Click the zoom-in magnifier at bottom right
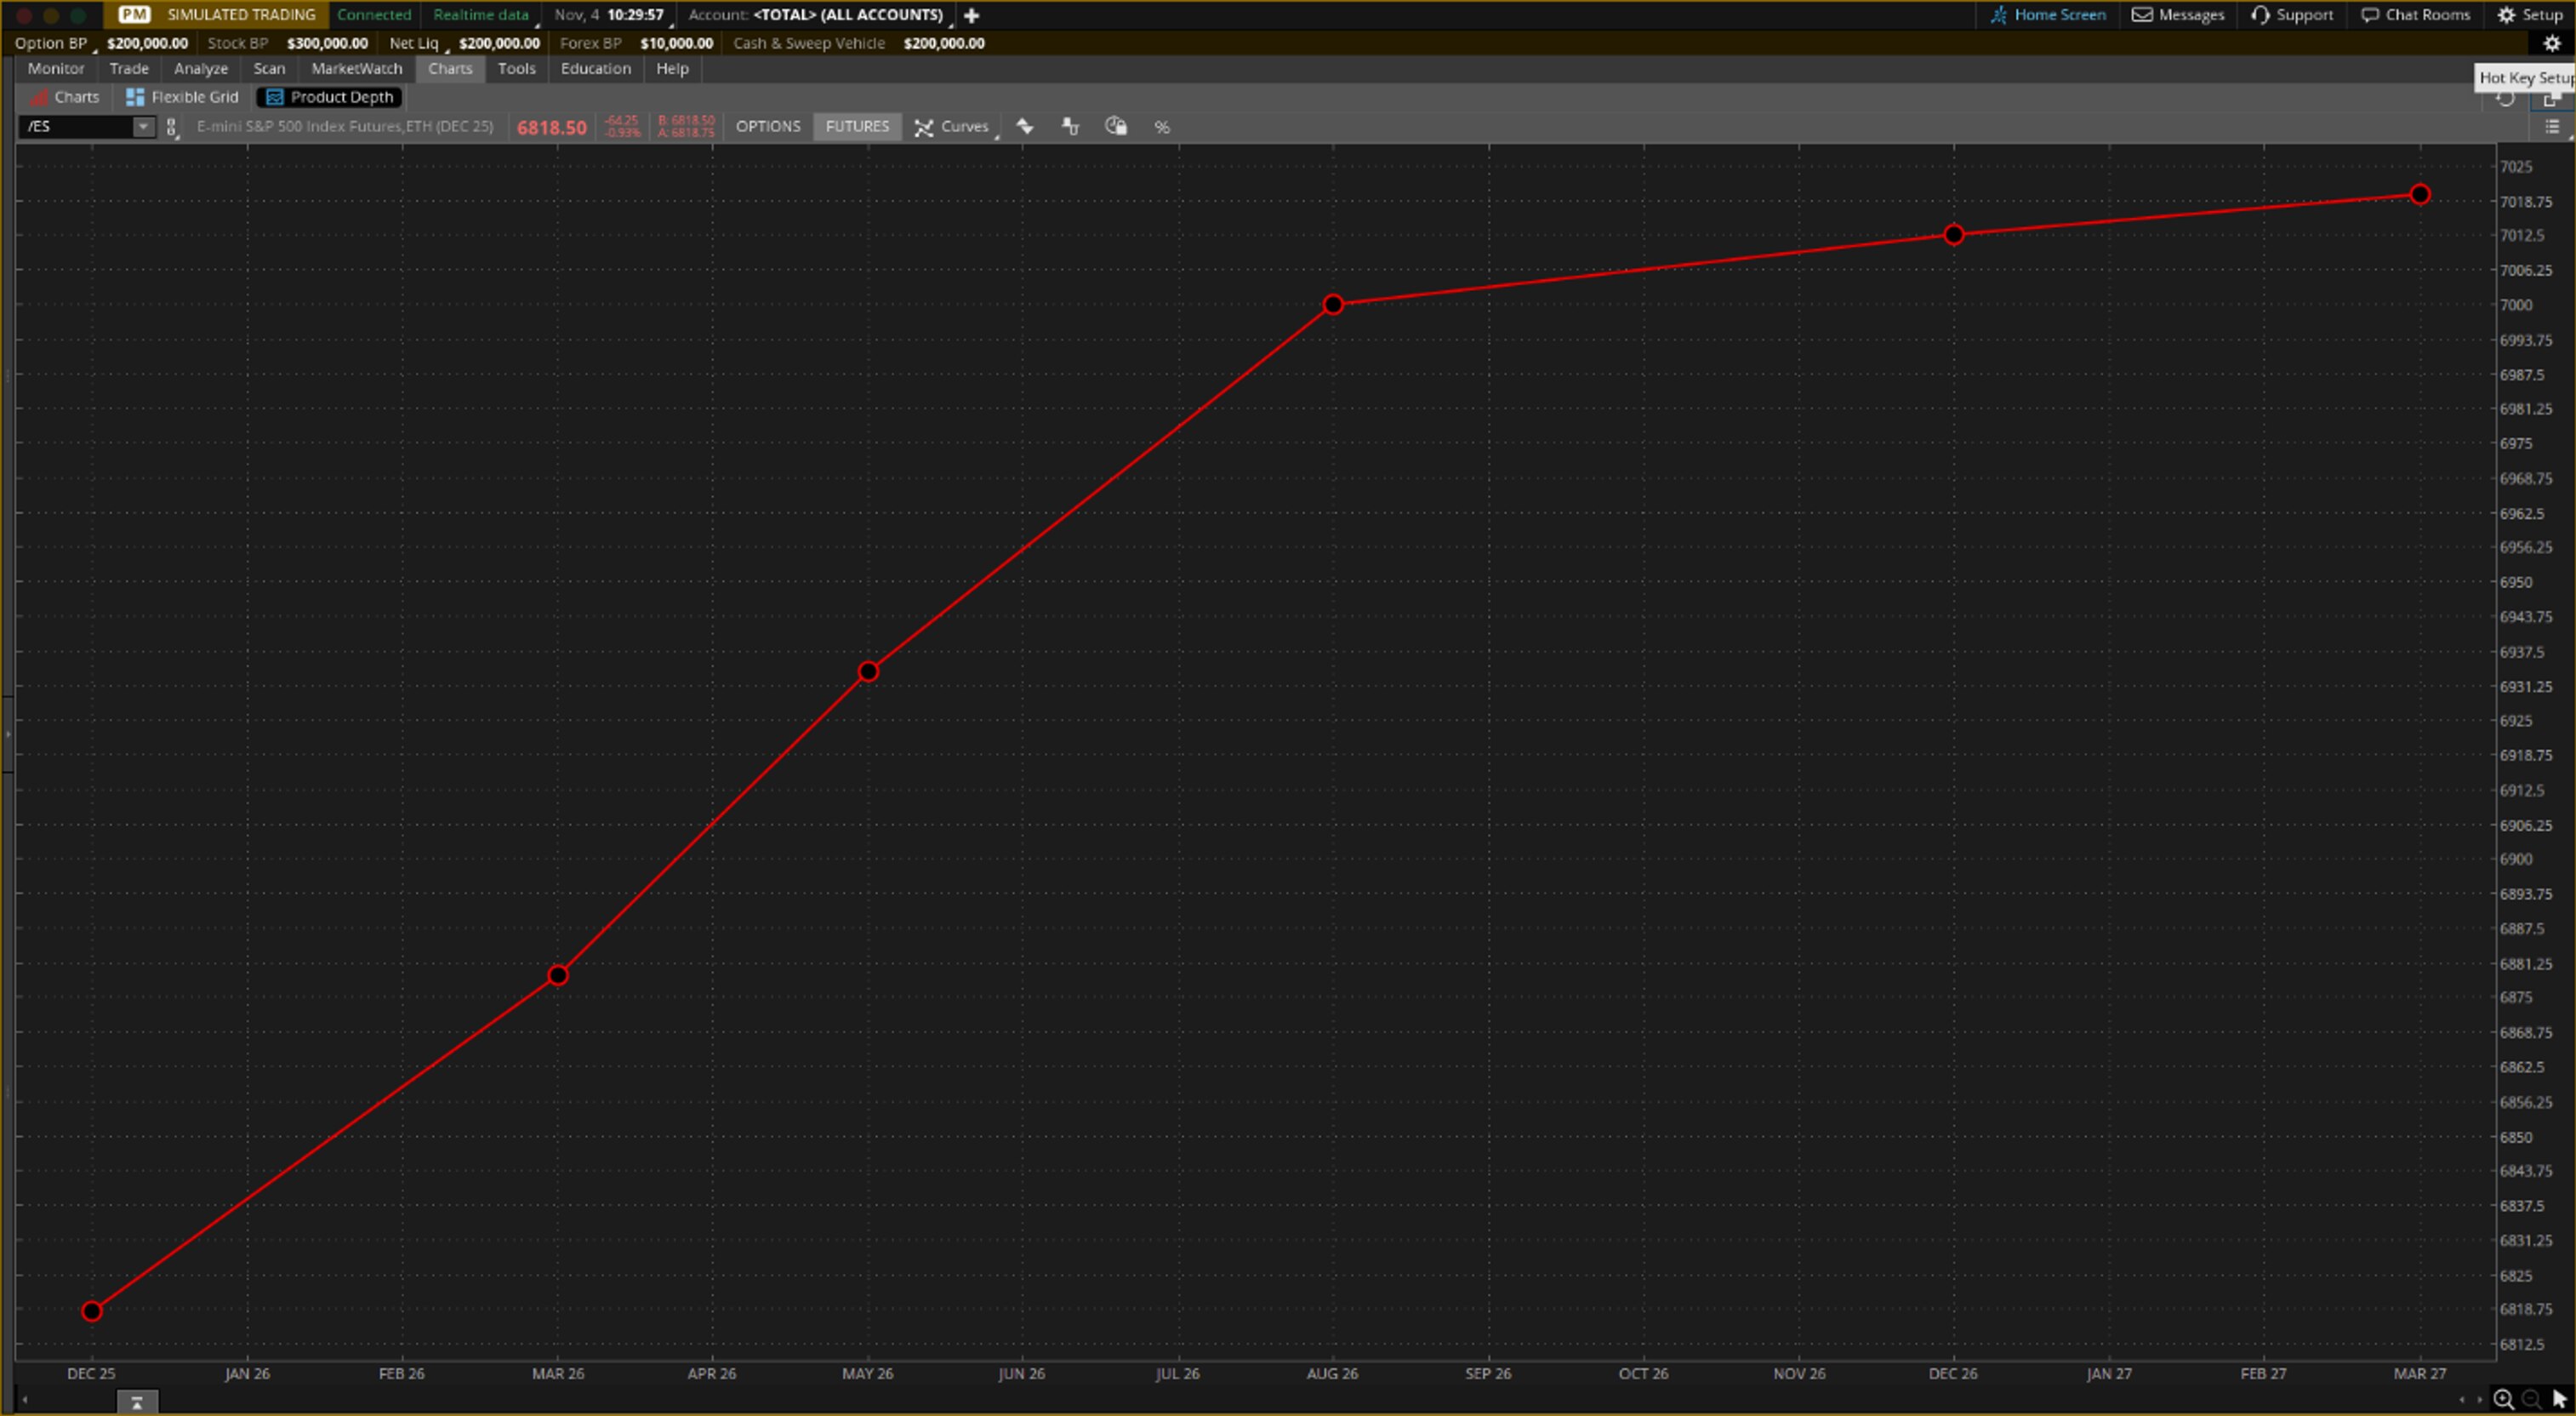The height and width of the screenshot is (1416, 2576). [2504, 1400]
